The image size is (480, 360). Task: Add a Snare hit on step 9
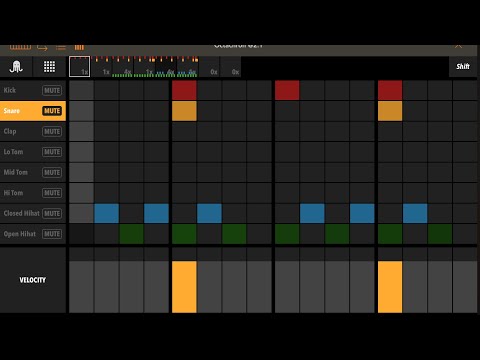[287, 111]
